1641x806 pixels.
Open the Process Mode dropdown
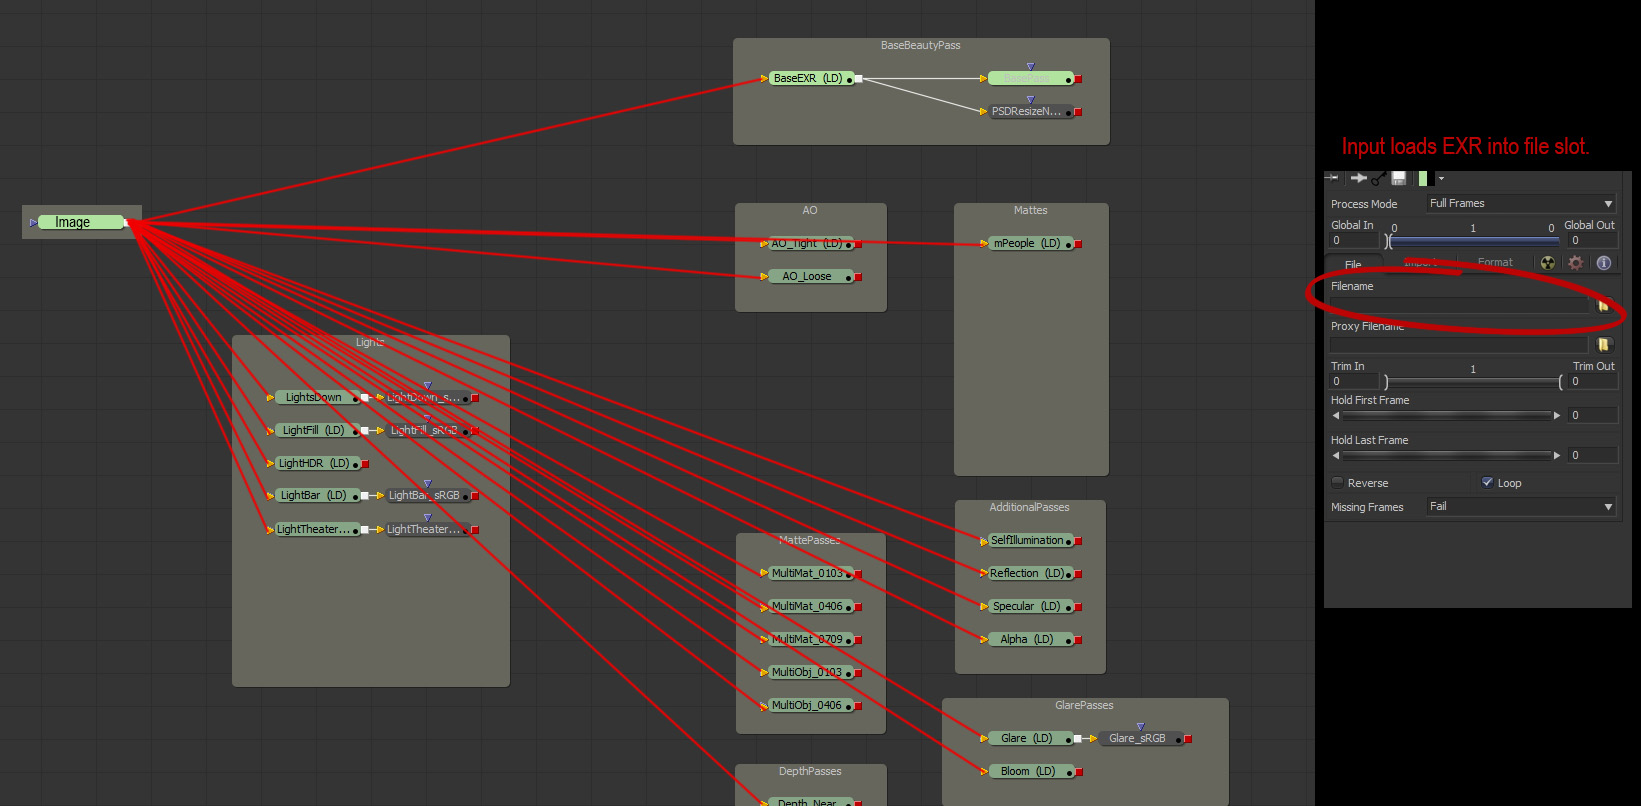[1521, 203]
